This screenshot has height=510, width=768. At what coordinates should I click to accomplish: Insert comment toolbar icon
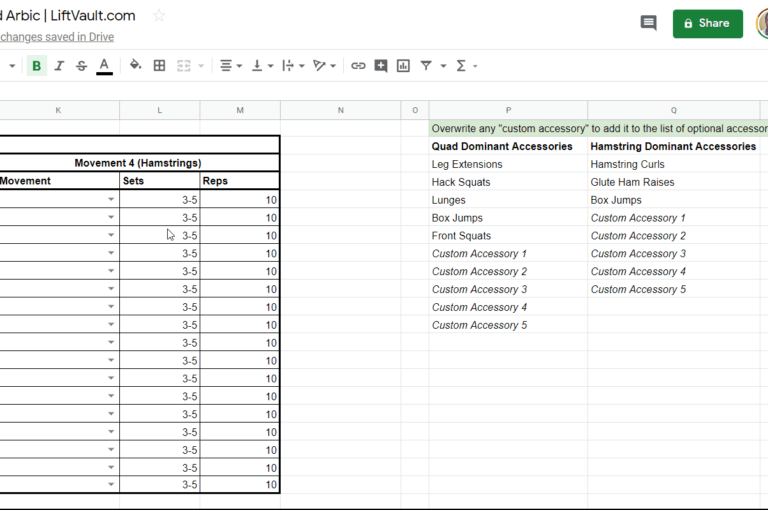[x=381, y=66]
